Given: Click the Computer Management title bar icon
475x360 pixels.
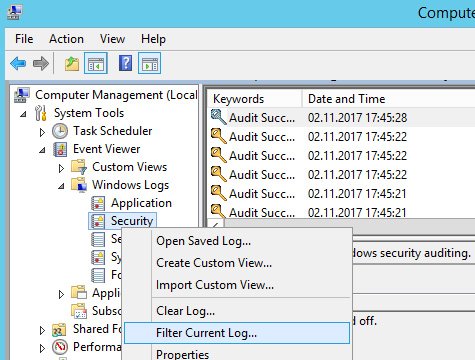Looking at the screenshot, I should point(14,12).
